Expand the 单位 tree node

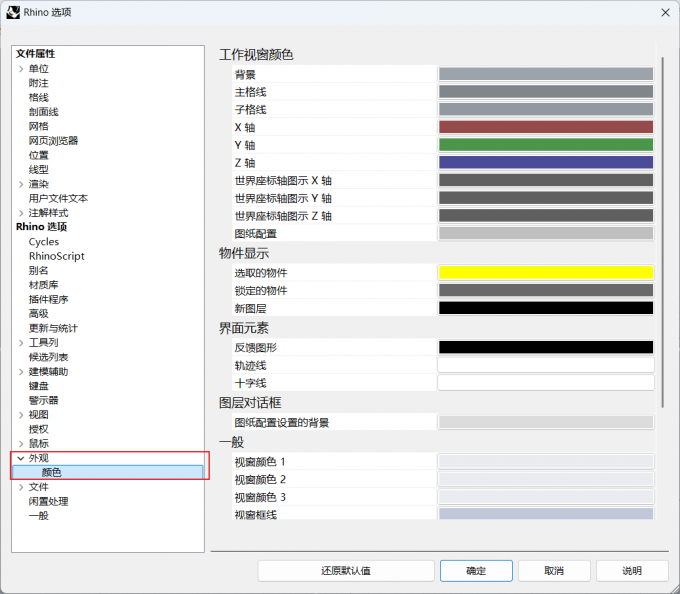[x=21, y=69]
